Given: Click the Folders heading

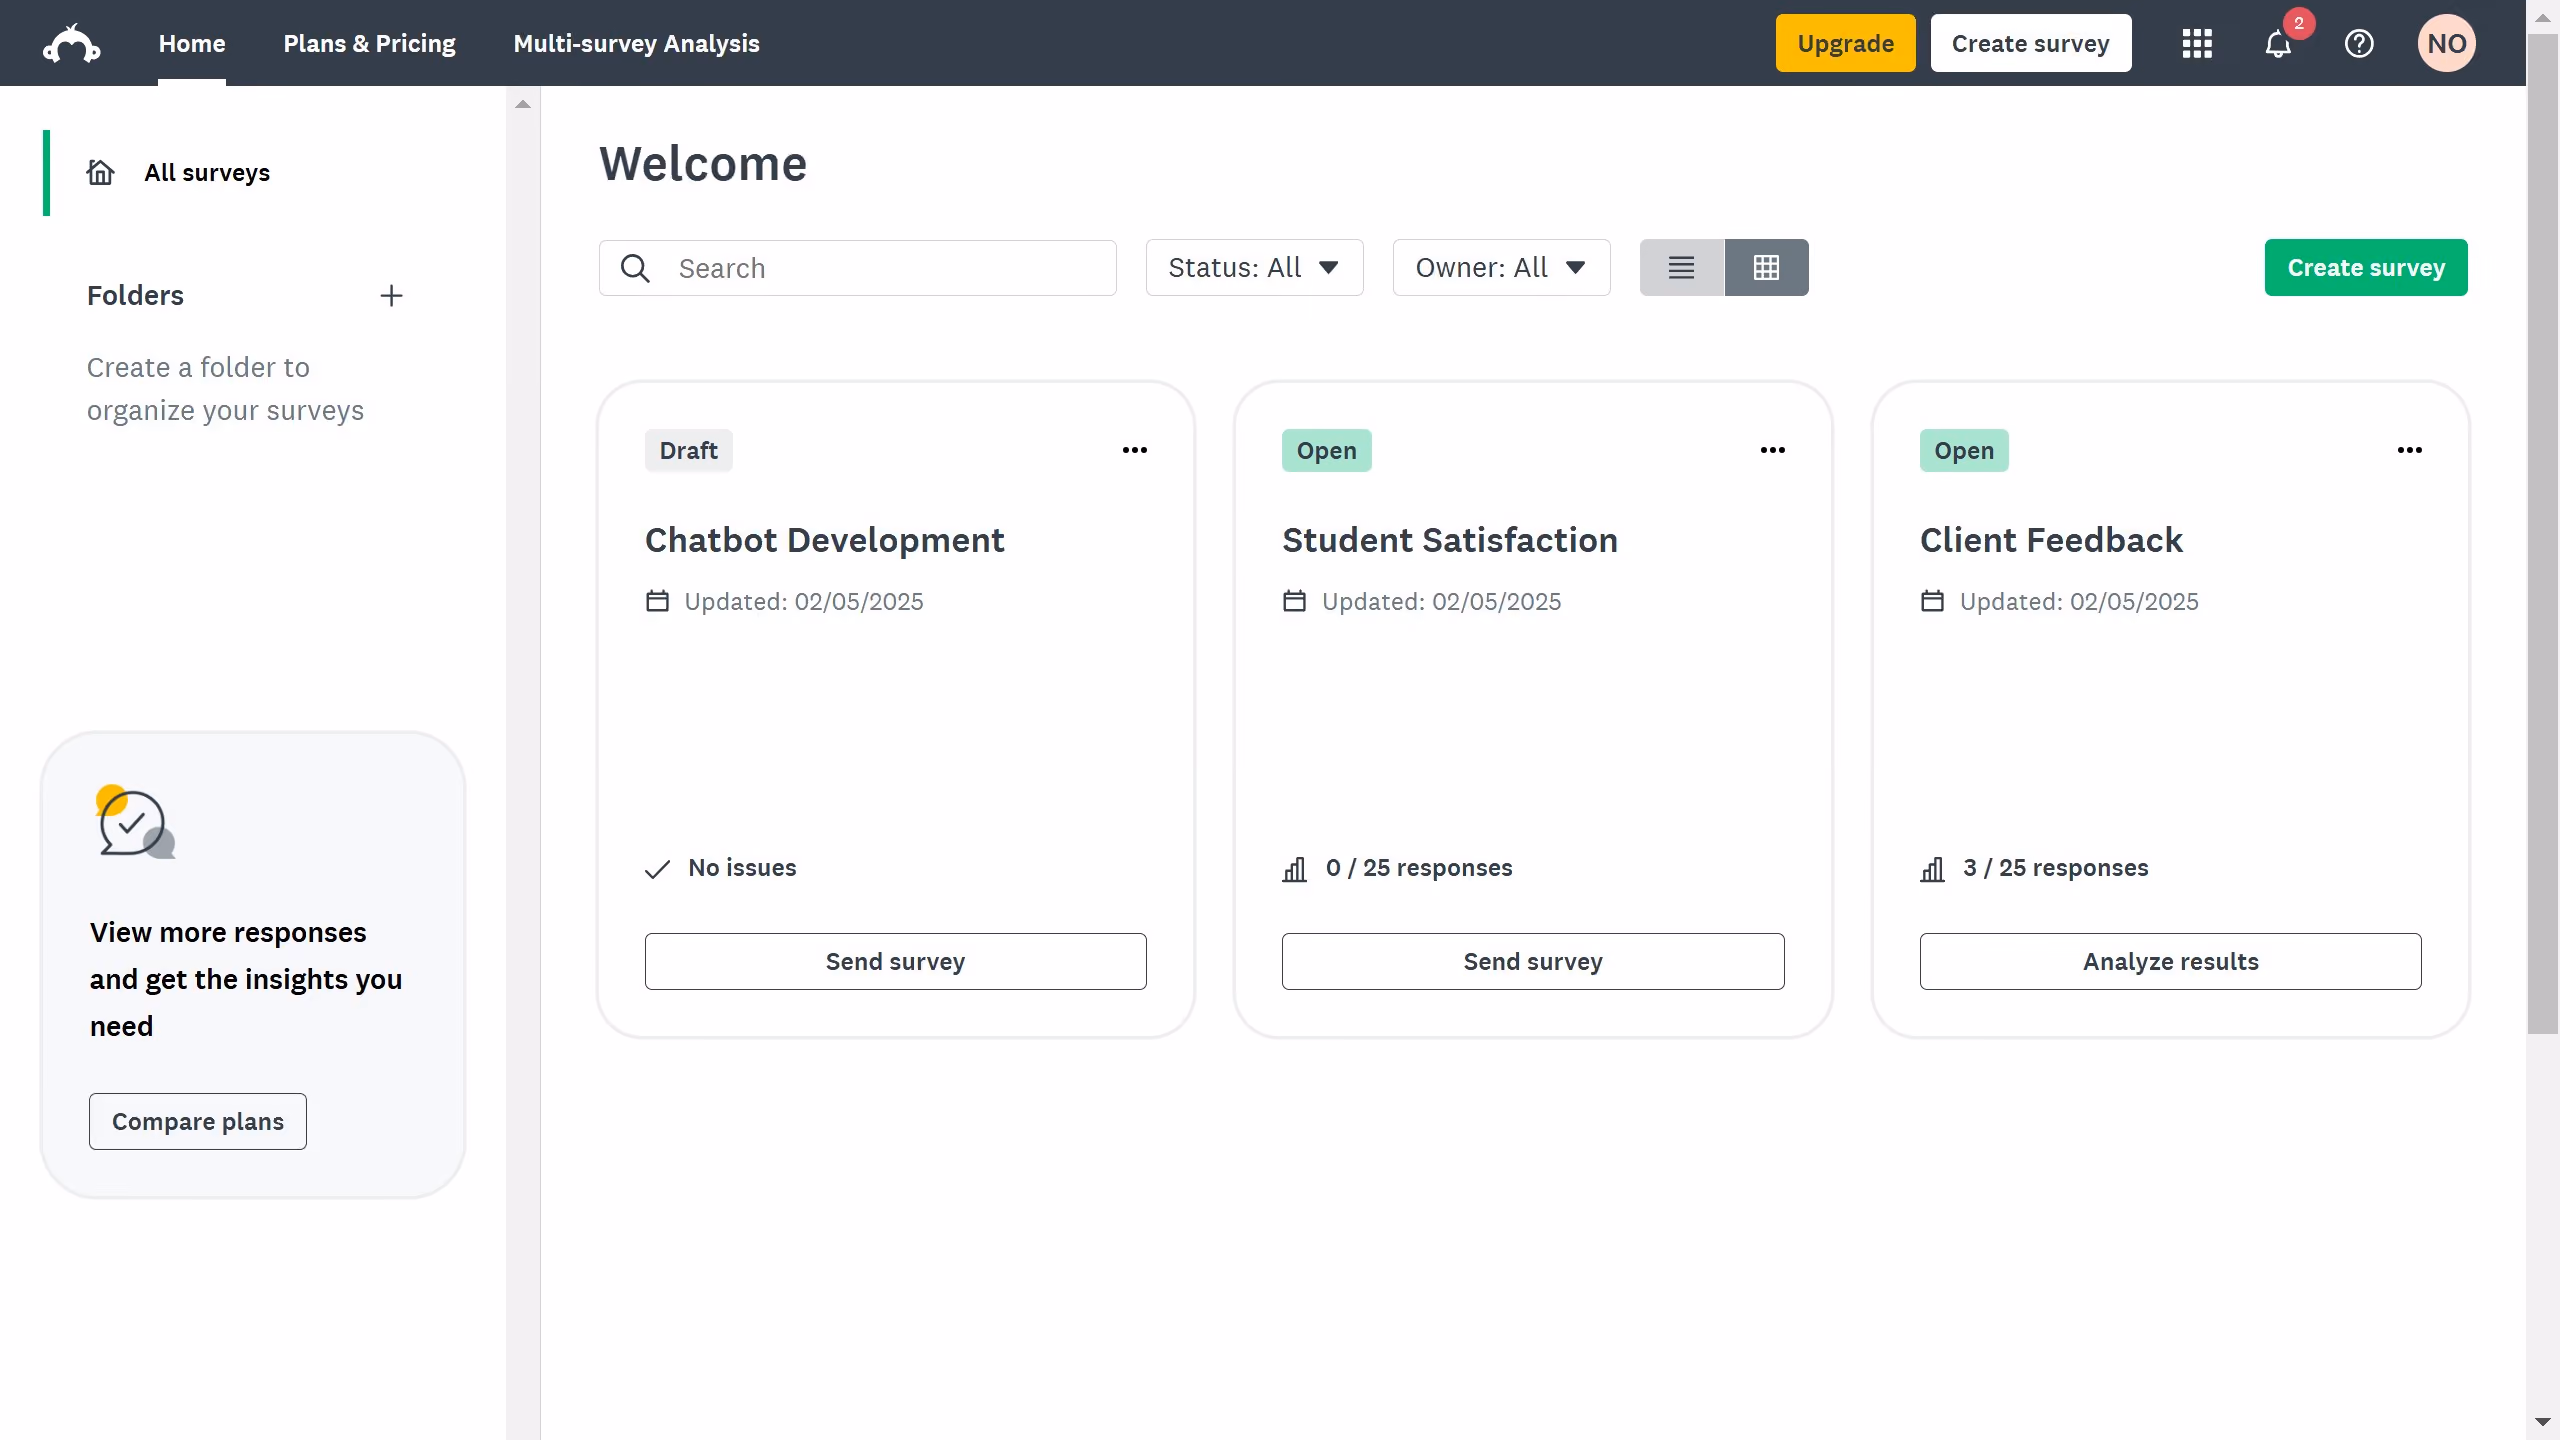Looking at the screenshot, I should click(x=135, y=296).
